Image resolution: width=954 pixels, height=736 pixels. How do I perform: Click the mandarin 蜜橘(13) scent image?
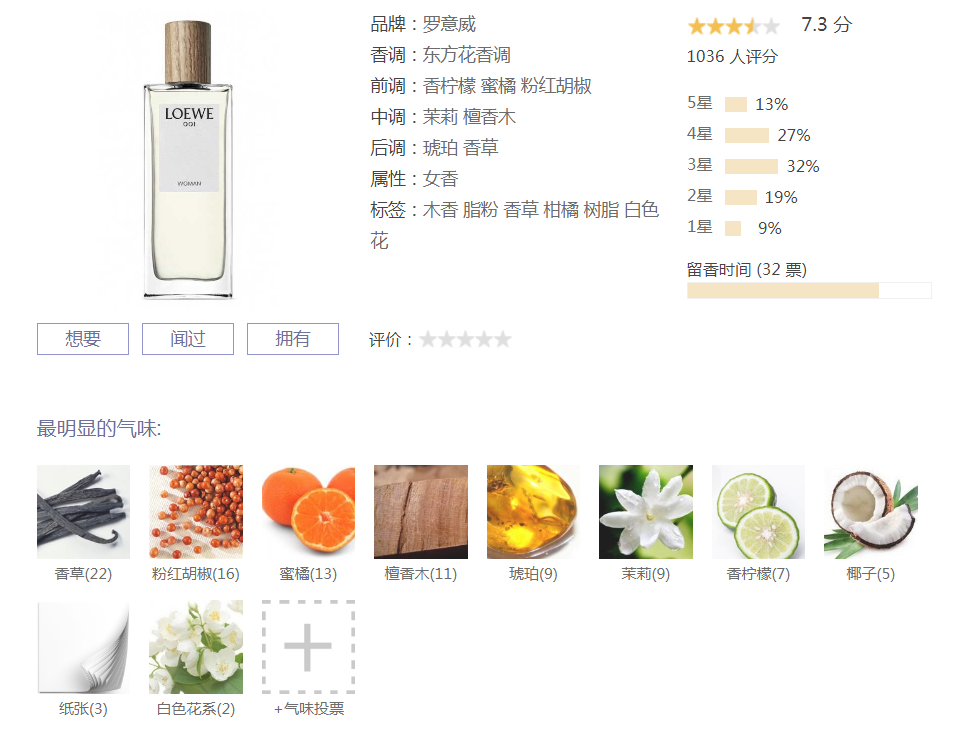click(x=308, y=512)
